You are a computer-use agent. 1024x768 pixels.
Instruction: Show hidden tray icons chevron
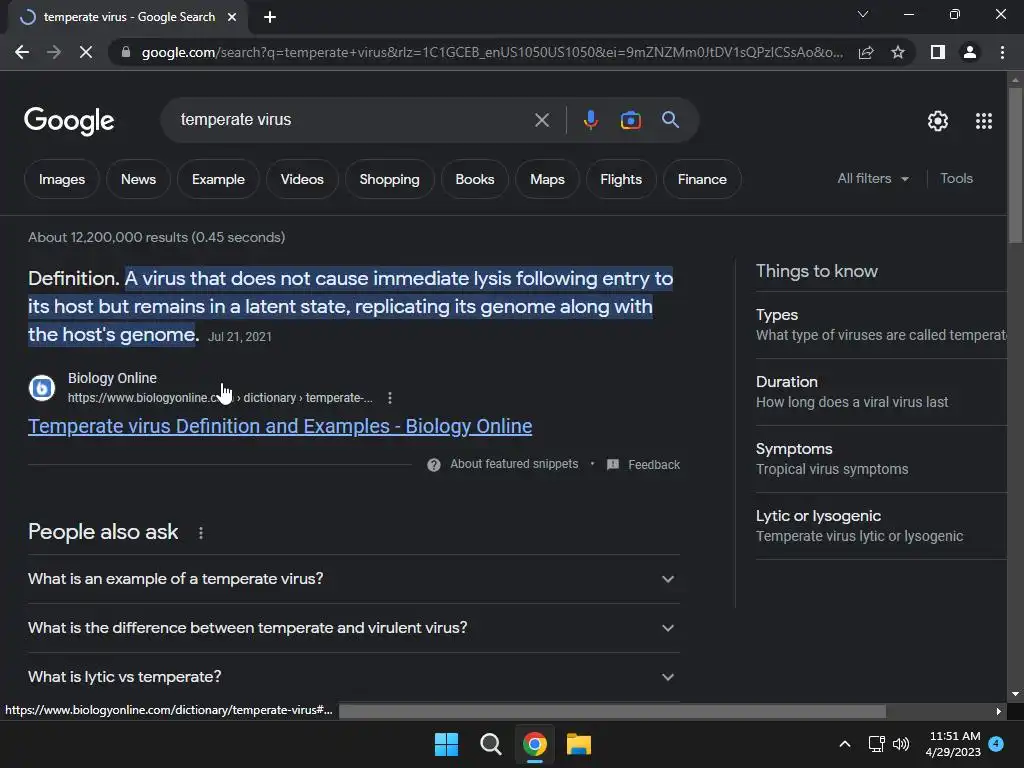[844, 744]
